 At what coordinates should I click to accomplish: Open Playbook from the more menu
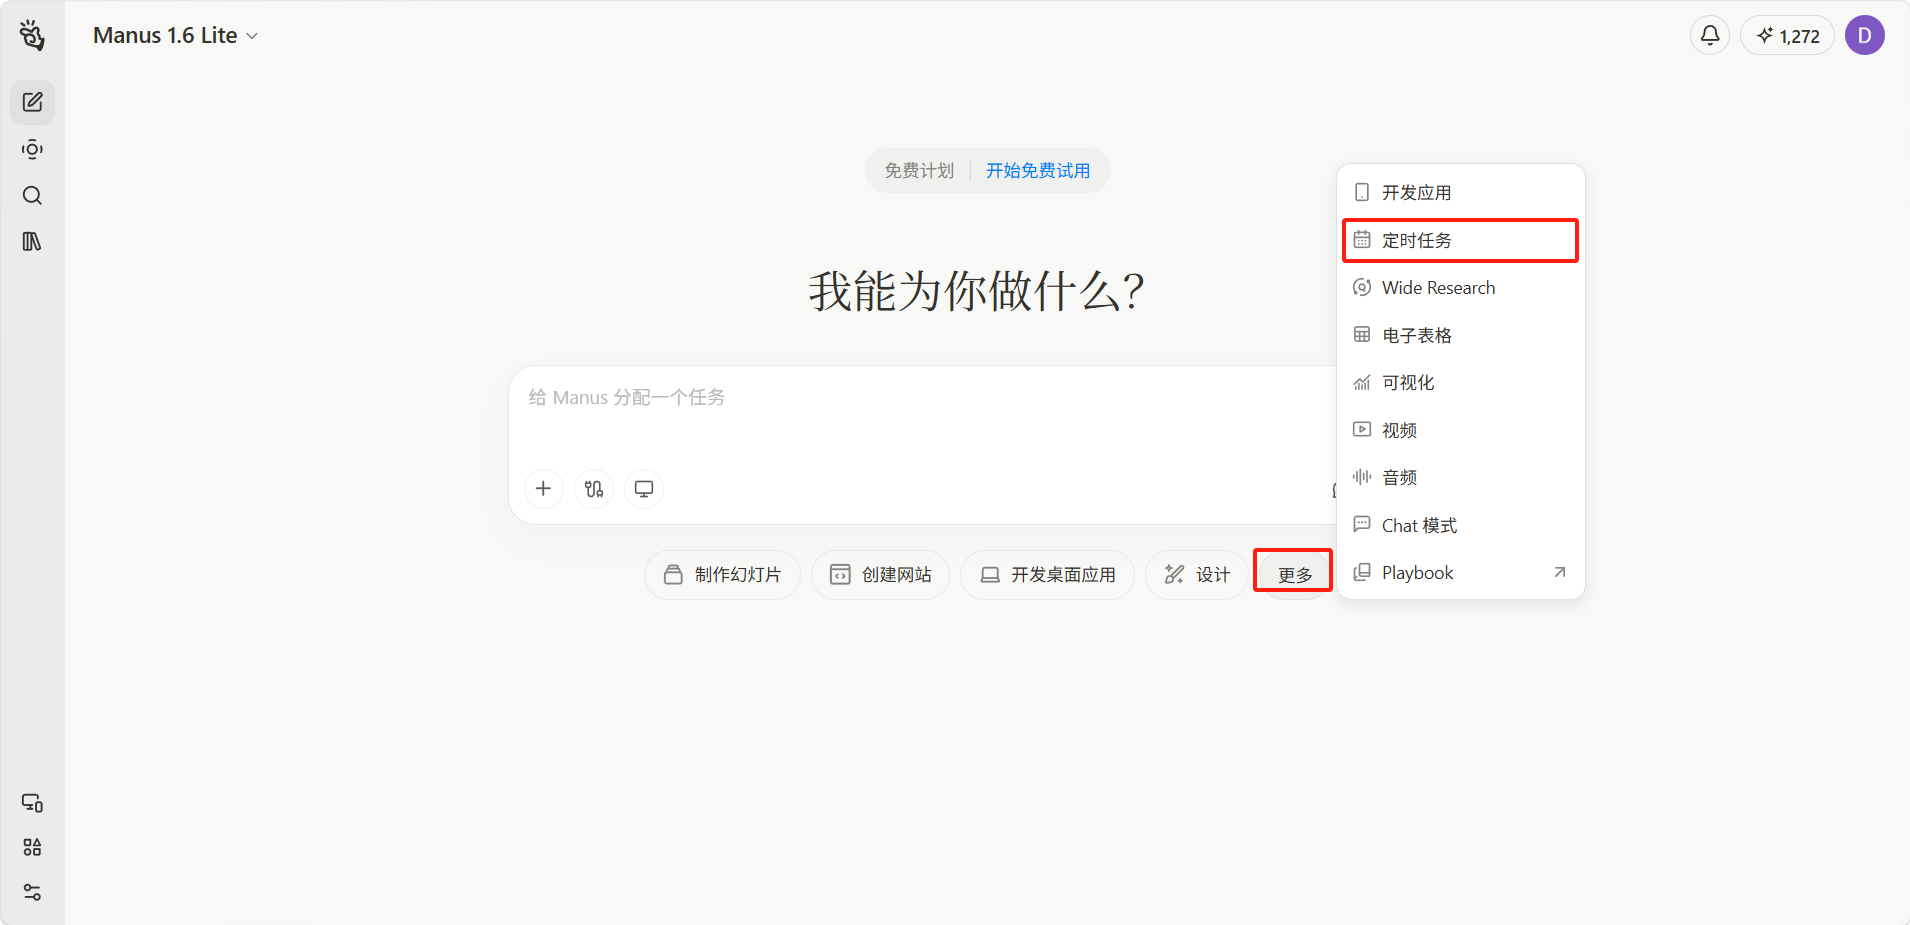pos(1460,573)
